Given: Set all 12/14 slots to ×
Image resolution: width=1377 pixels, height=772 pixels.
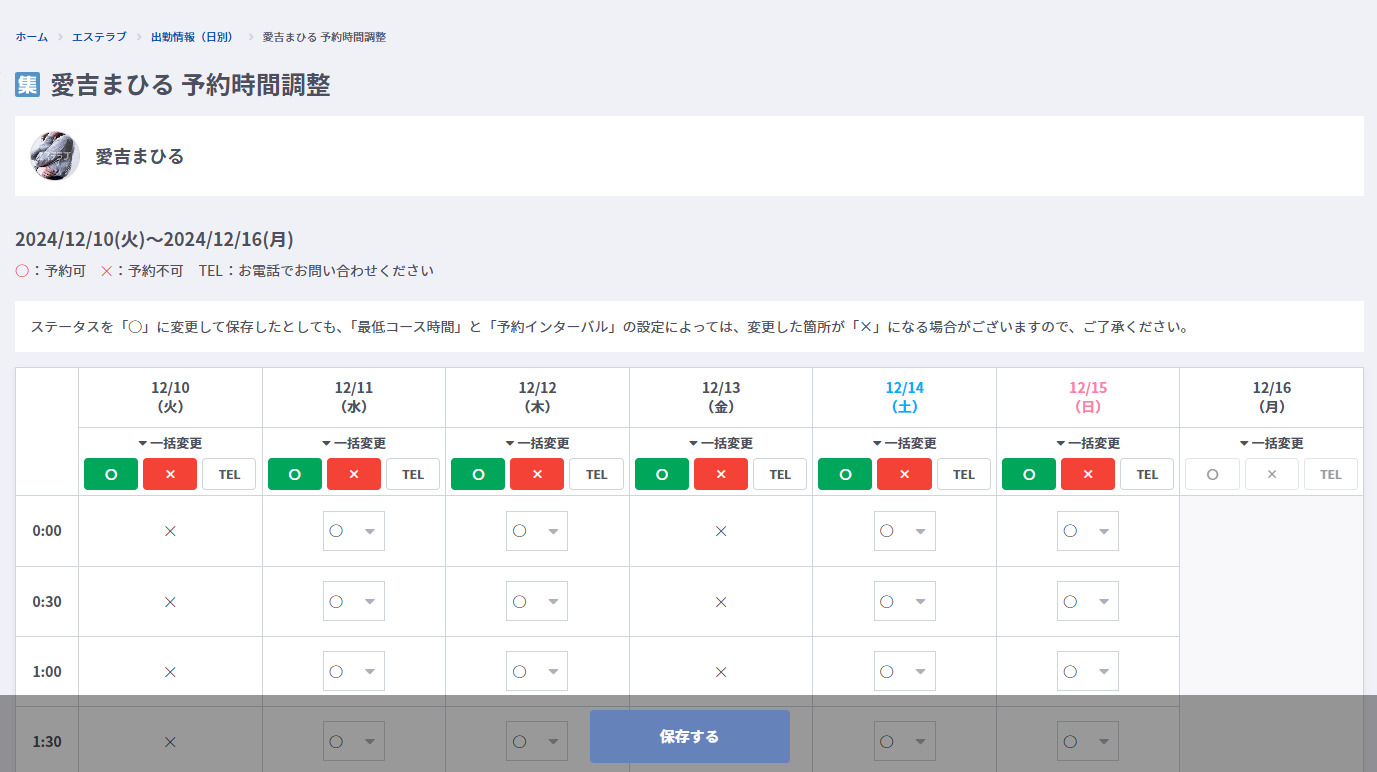Looking at the screenshot, I should click(x=904, y=474).
